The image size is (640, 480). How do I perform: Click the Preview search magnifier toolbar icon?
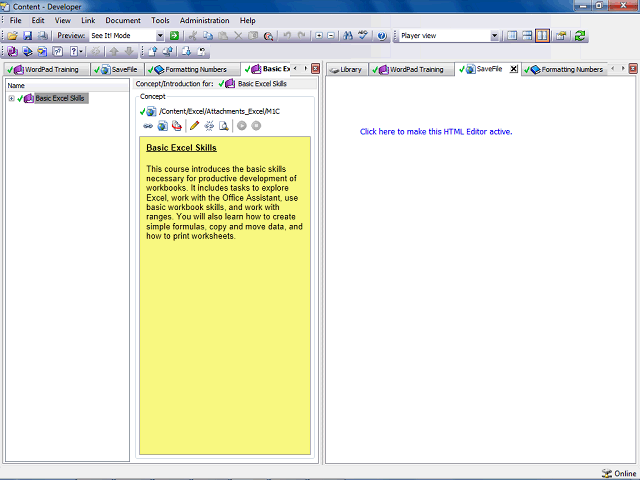268,36
